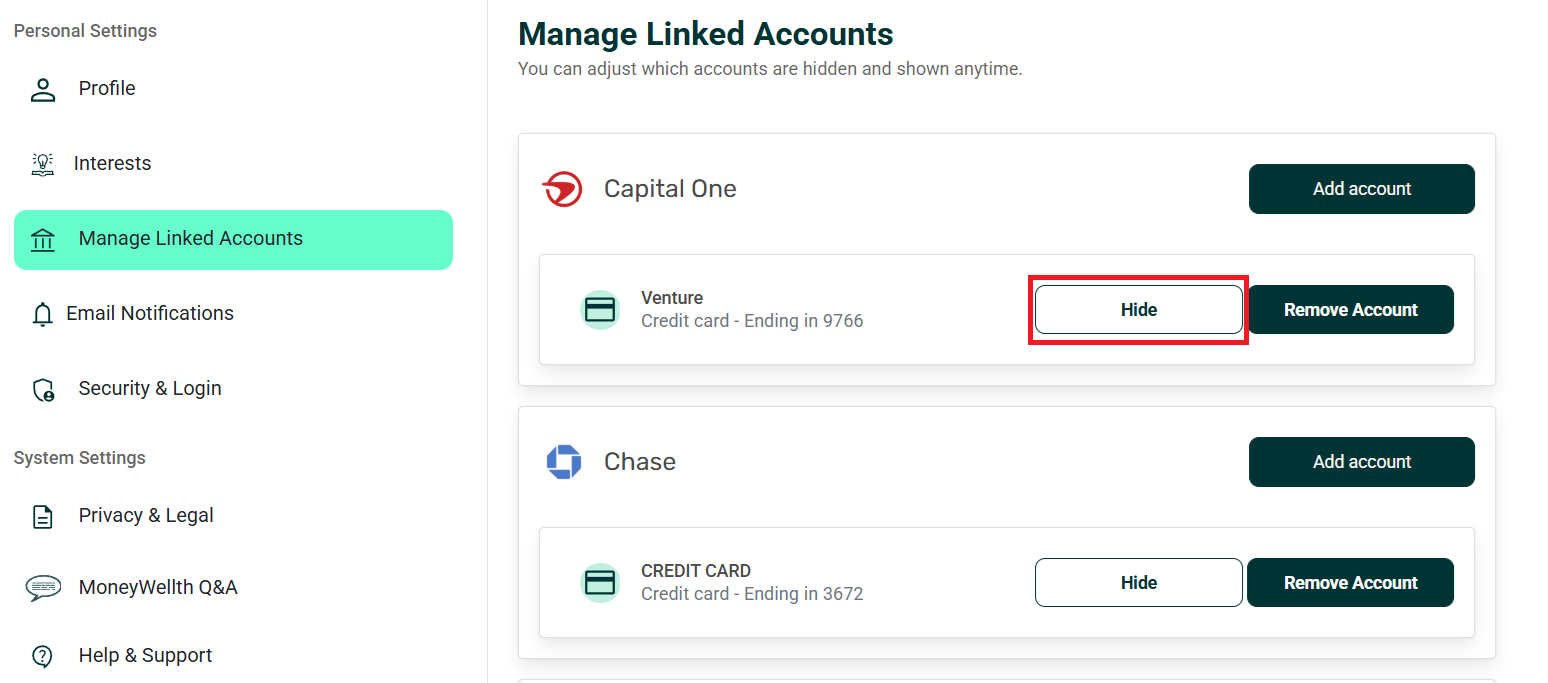1548x683 pixels.
Task: Click the Help & Support question icon
Action: (x=43, y=656)
